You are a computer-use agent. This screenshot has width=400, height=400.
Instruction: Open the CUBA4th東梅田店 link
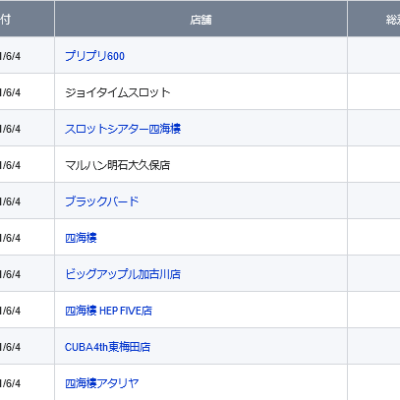107,347
